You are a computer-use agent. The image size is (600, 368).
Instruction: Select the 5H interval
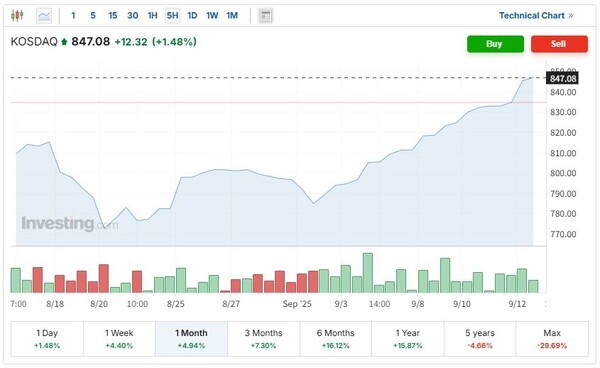tap(173, 16)
